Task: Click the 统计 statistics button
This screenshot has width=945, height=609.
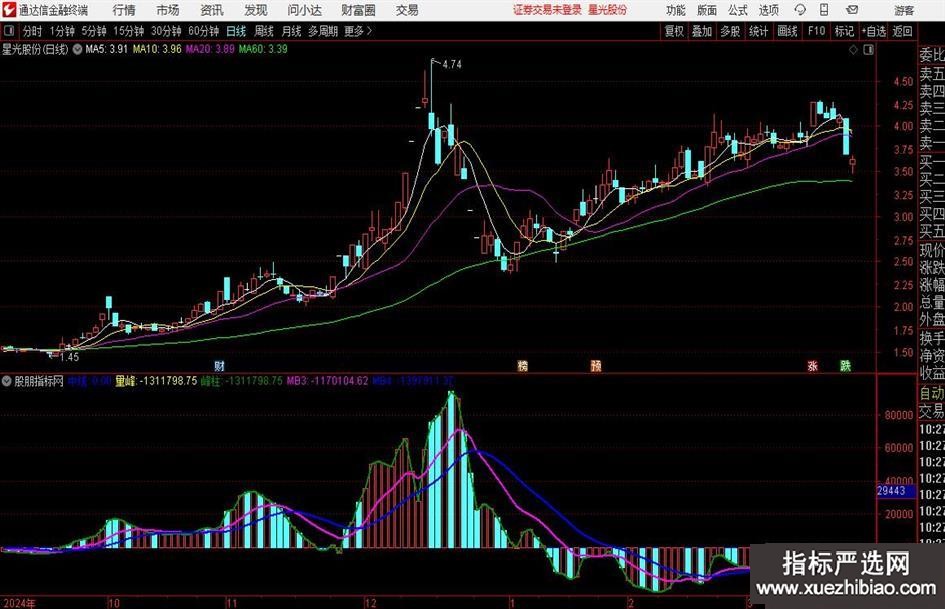Action: 758,31
